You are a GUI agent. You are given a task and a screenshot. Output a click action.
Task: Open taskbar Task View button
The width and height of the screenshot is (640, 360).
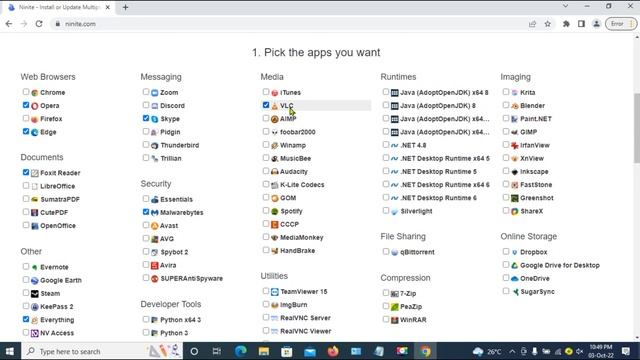tap(217, 351)
